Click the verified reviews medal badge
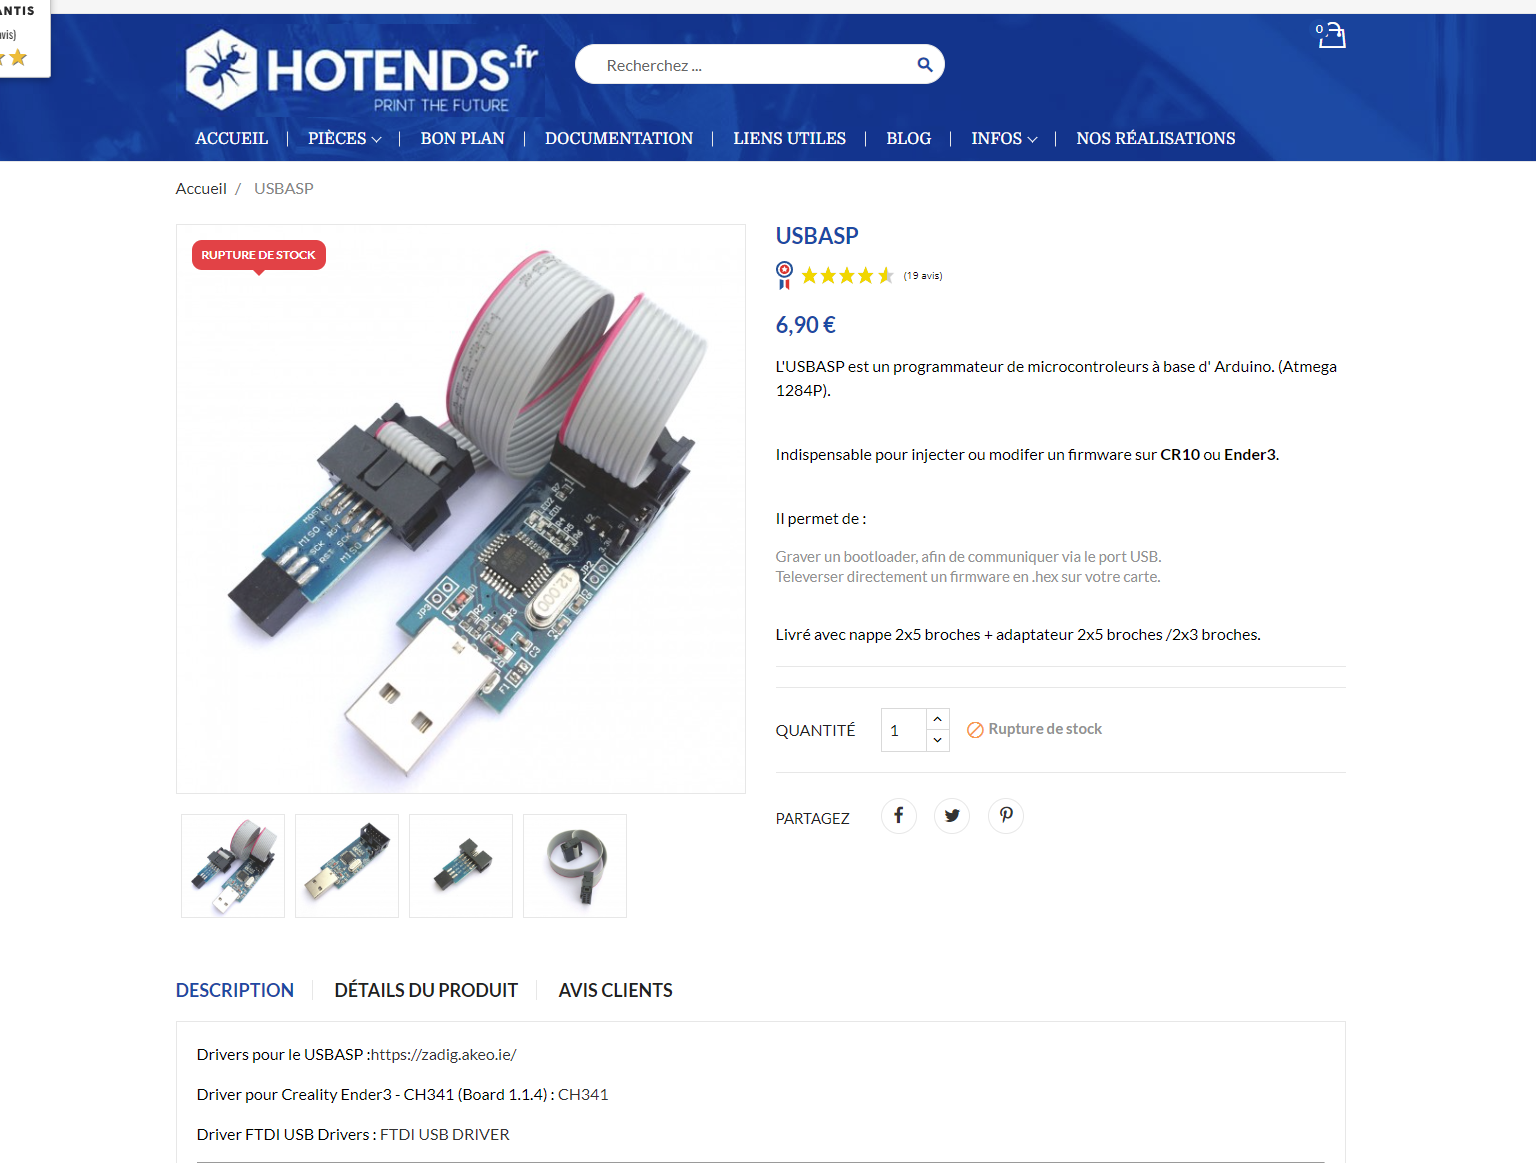The height and width of the screenshot is (1163, 1536). click(785, 275)
